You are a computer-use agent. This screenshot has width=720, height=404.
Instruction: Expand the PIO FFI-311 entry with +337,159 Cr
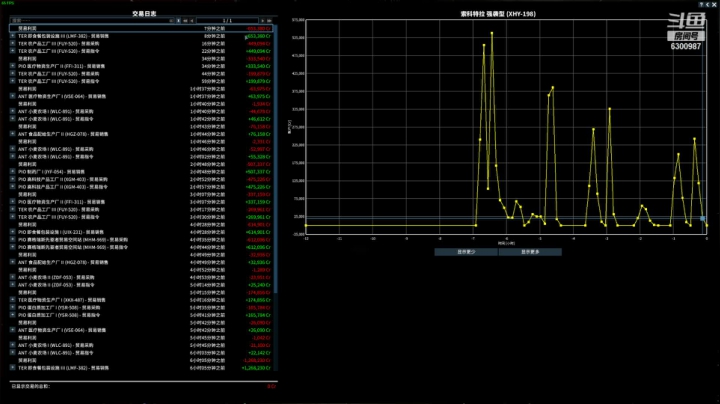tap(13, 202)
